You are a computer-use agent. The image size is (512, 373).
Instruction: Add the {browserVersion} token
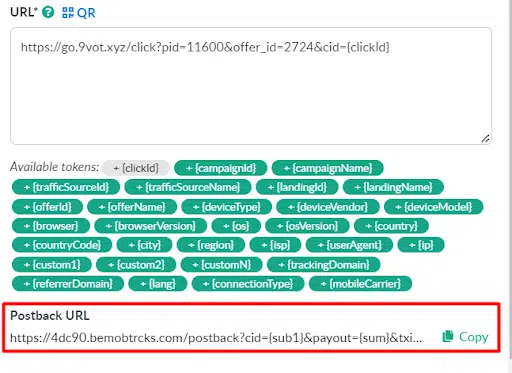[151, 226]
